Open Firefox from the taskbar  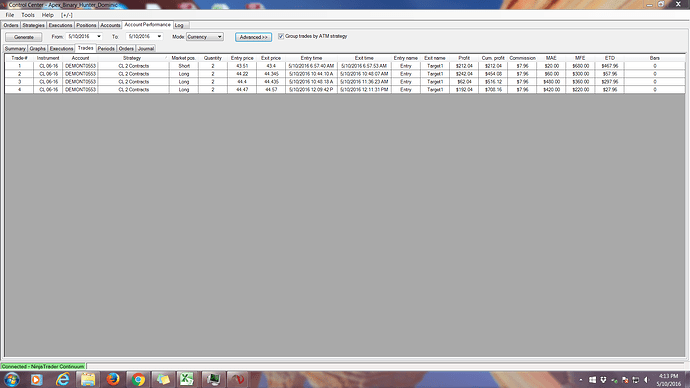113,379
